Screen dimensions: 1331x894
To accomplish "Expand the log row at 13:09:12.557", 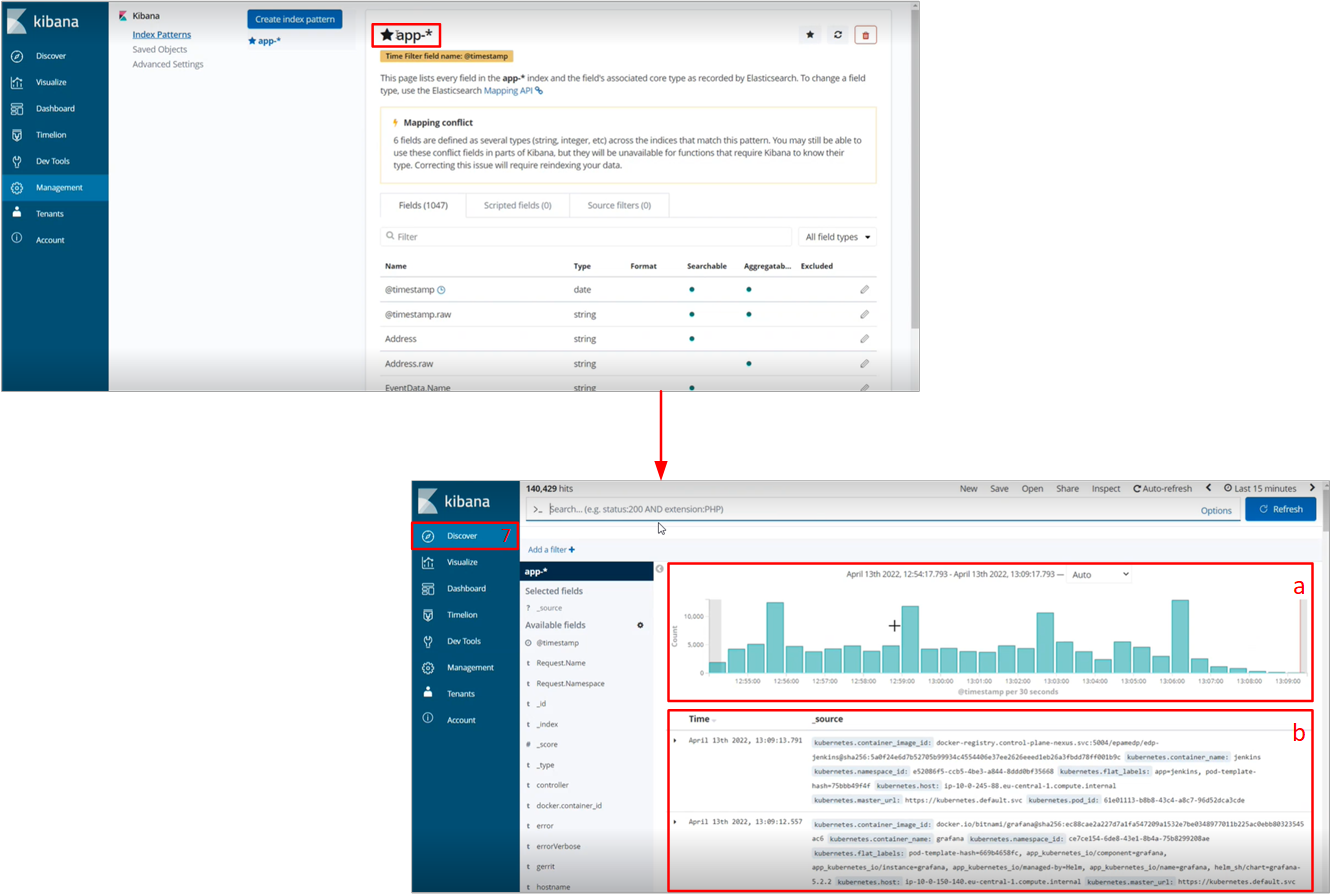I will pos(675,821).
